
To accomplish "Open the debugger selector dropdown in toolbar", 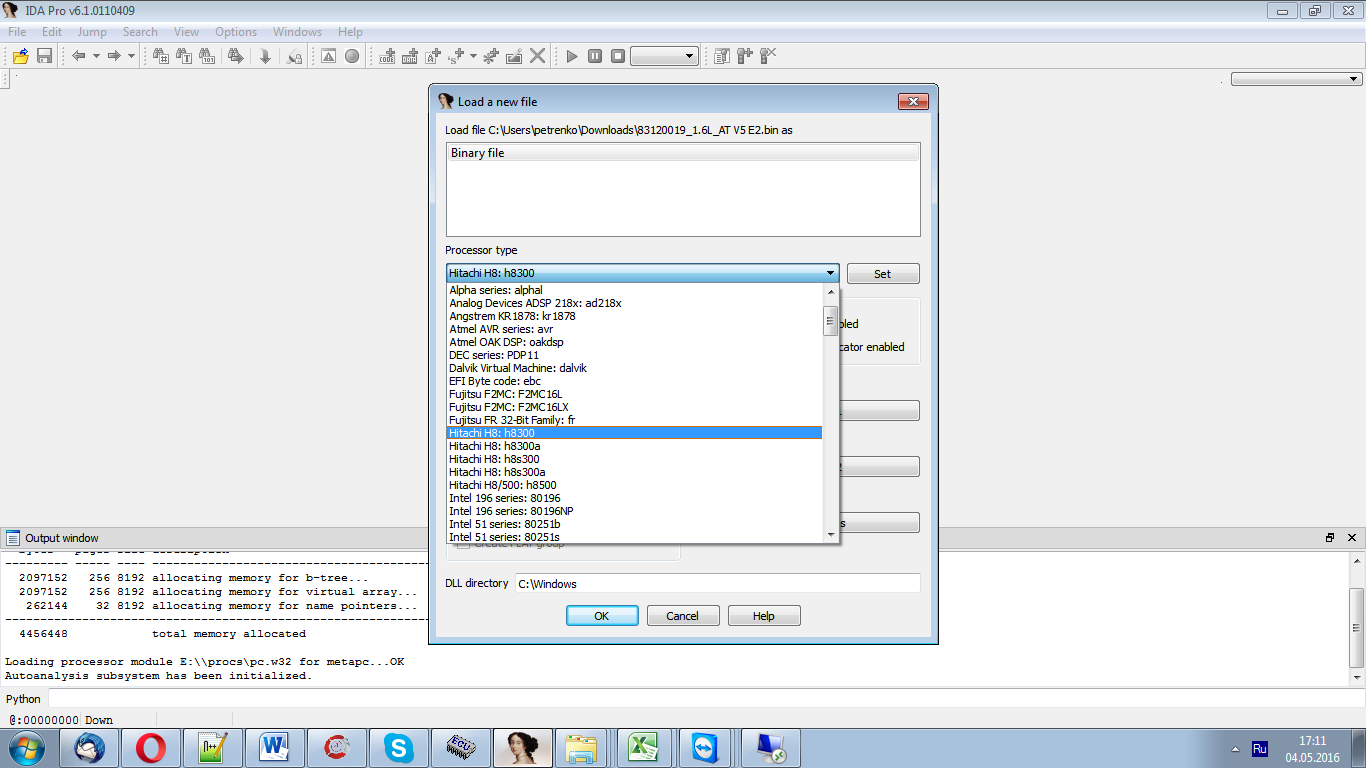I will tap(665, 57).
